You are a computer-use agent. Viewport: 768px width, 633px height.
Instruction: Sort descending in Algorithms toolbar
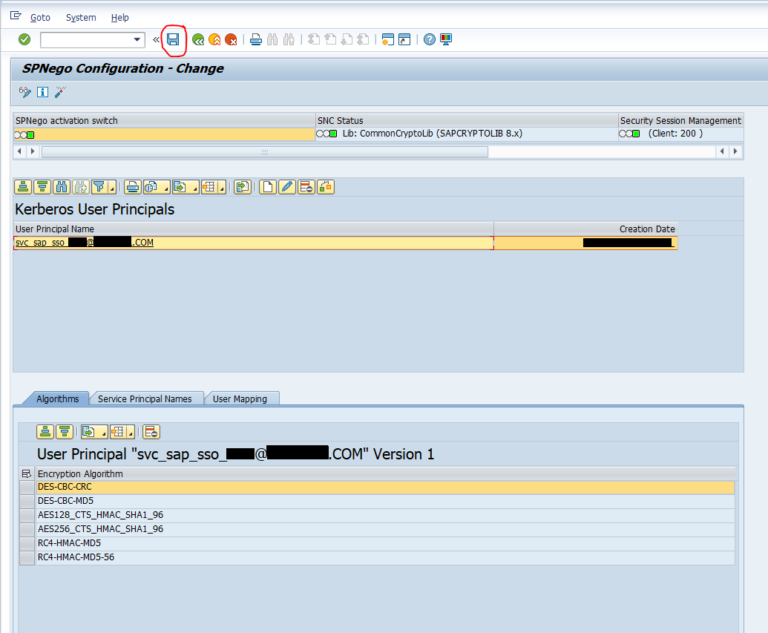(64, 432)
